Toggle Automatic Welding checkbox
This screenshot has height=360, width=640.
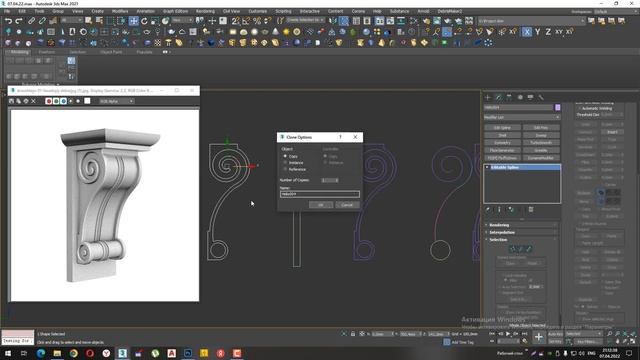579,109
